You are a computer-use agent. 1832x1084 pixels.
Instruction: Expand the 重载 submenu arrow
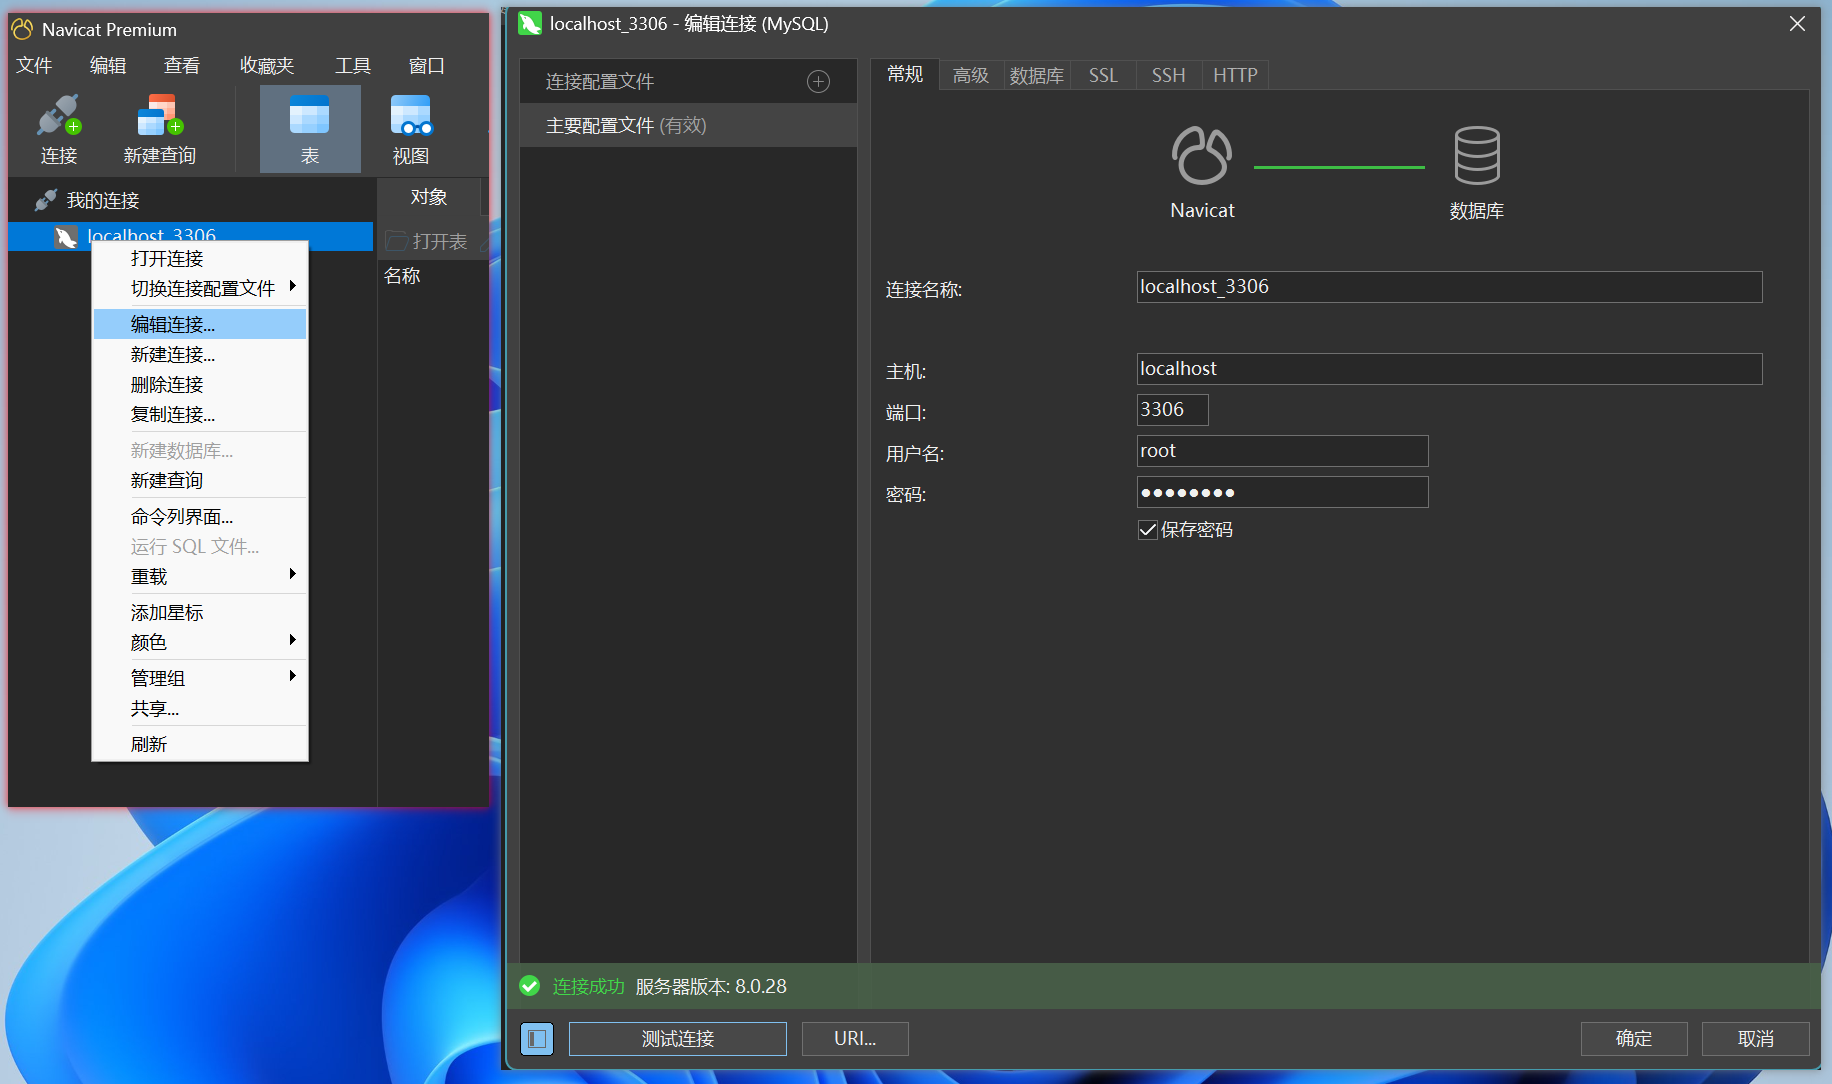(292, 574)
